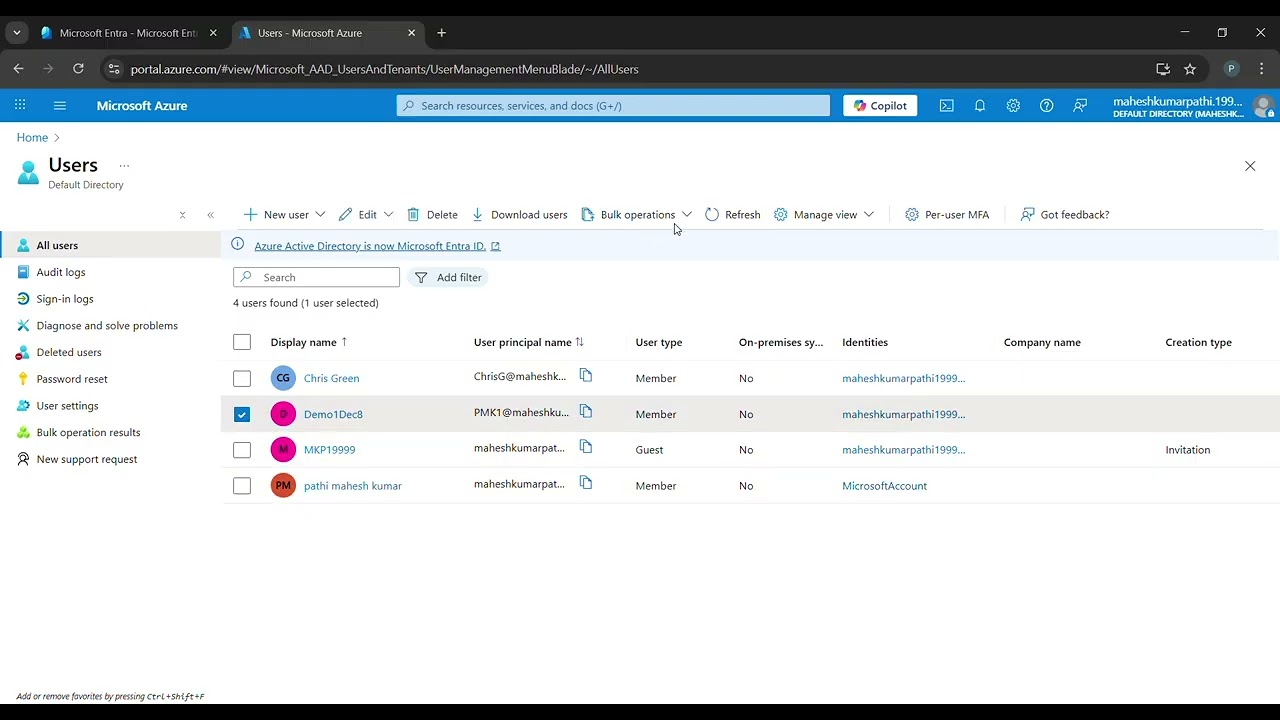Click the Delete trash icon
Image resolution: width=1280 pixels, height=720 pixels.
point(413,214)
